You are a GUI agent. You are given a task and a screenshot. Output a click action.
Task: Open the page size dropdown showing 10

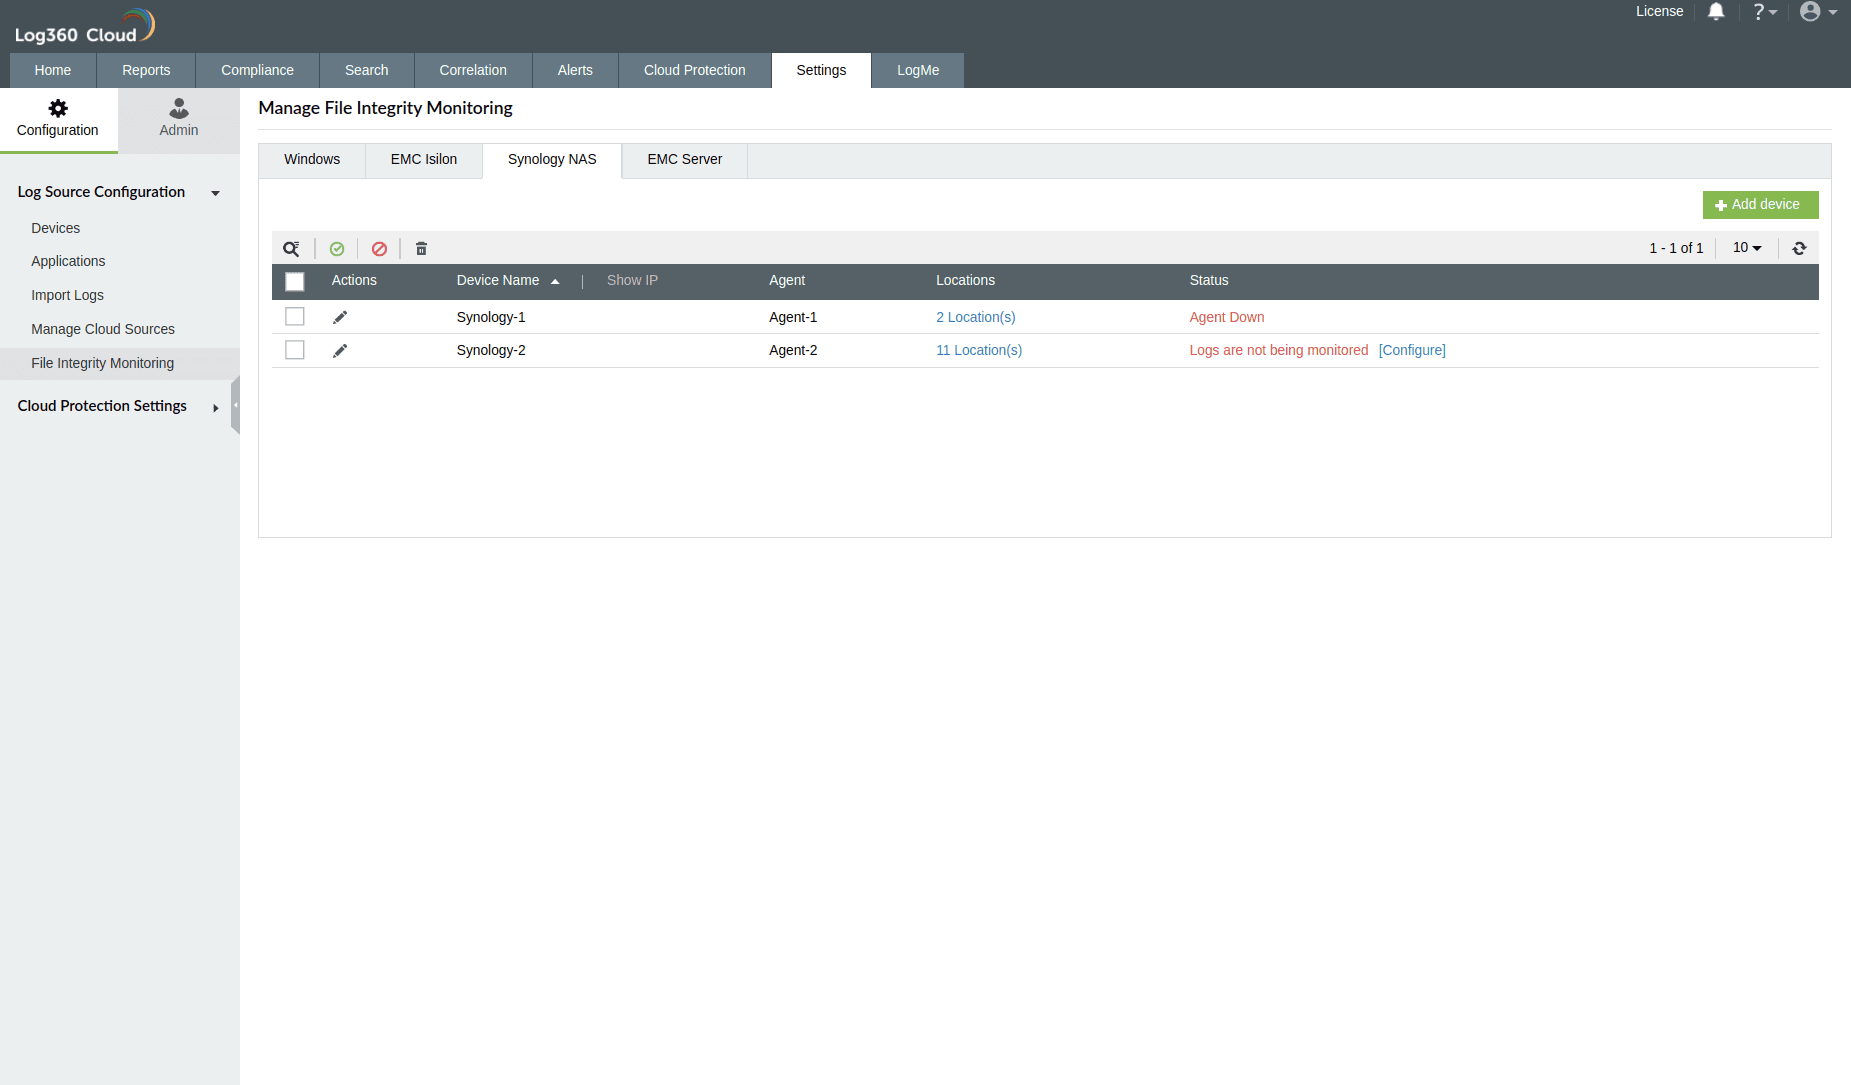coord(1746,247)
